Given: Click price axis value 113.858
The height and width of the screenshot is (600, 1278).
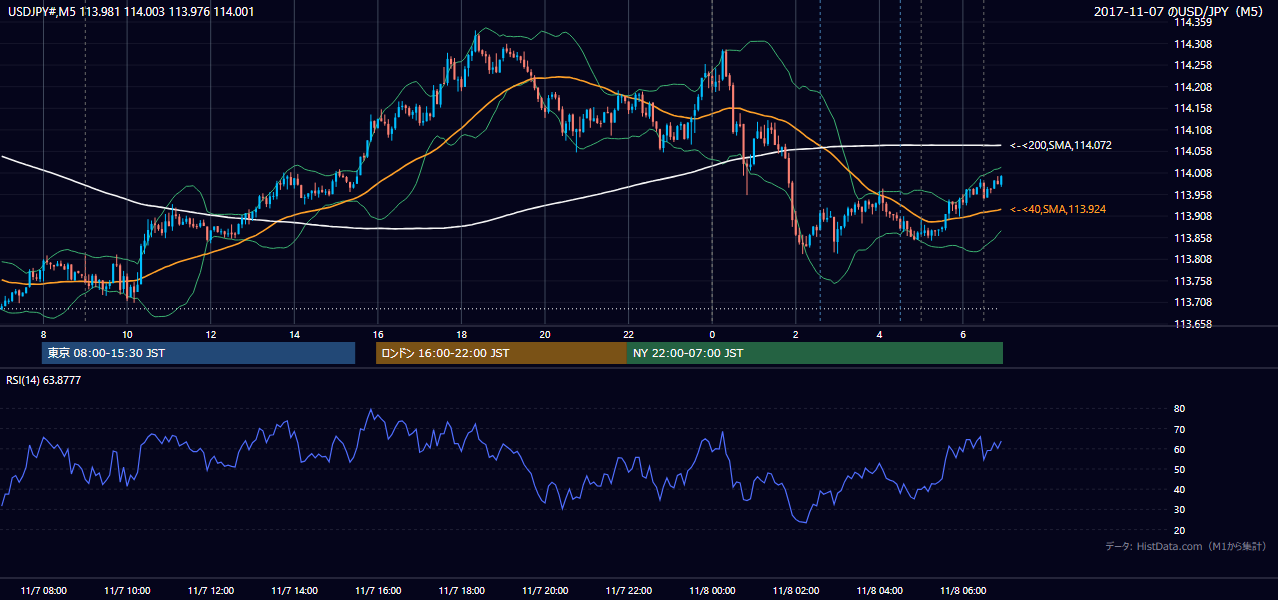Looking at the screenshot, I should [1194, 238].
